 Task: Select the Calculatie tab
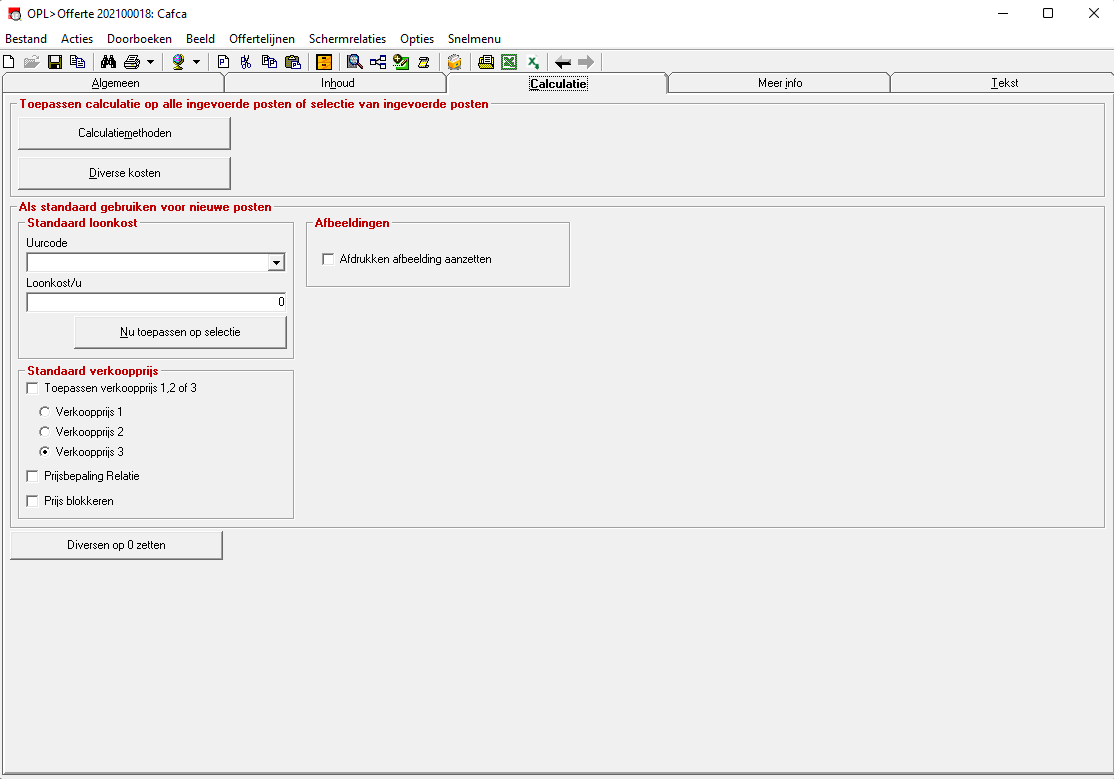click(x=558, y=83)
